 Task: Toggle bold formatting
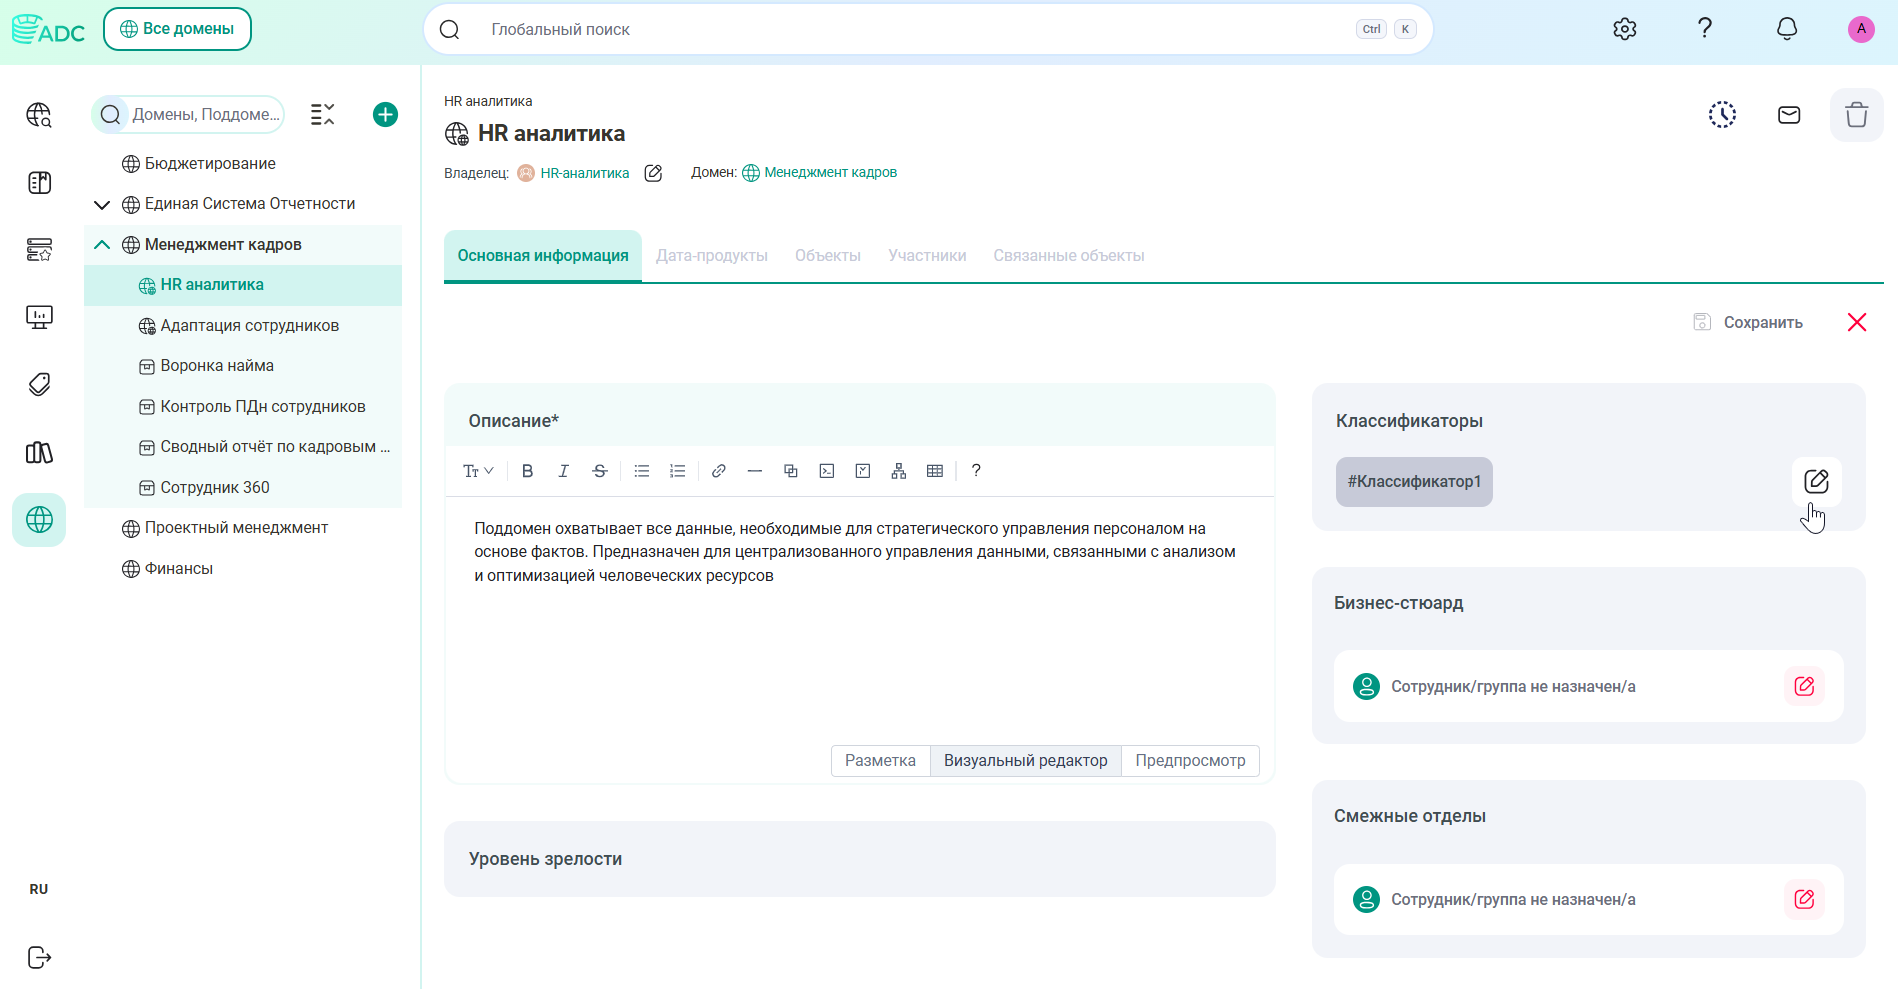(x=527, y=471)
